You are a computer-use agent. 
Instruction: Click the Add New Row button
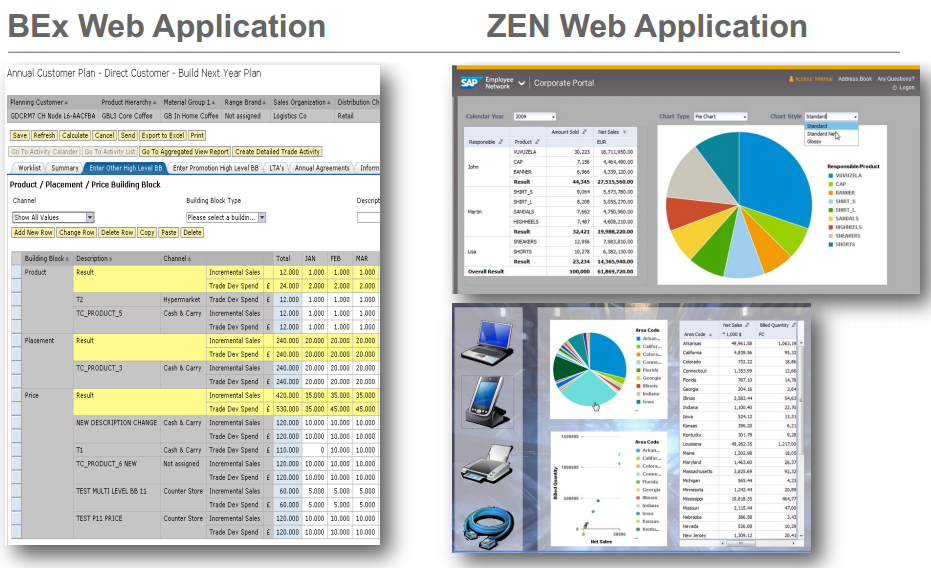pyautogui.click(x=33, y=232)
